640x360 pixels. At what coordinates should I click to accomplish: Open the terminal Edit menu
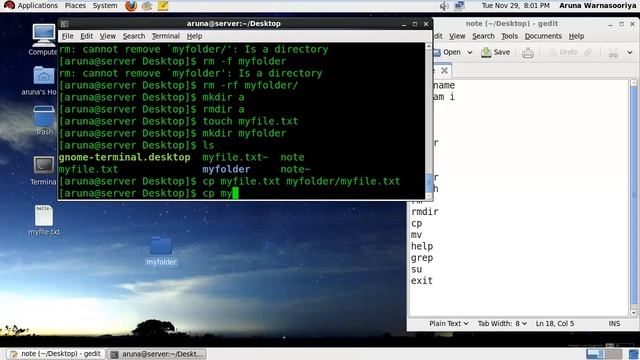coord(87,36)
